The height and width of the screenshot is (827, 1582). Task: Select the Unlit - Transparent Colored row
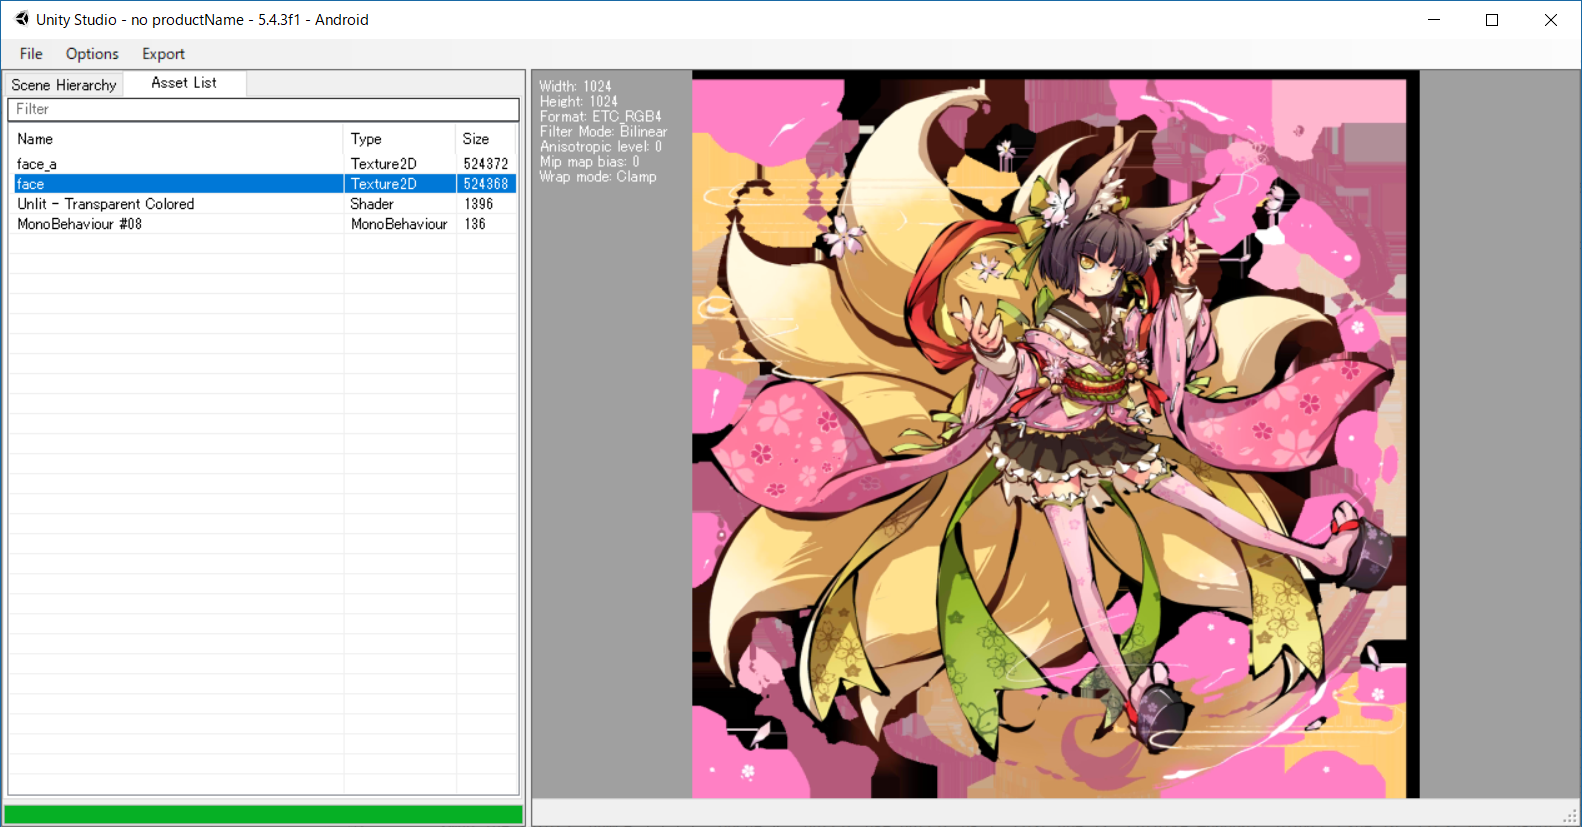point(263,204)
